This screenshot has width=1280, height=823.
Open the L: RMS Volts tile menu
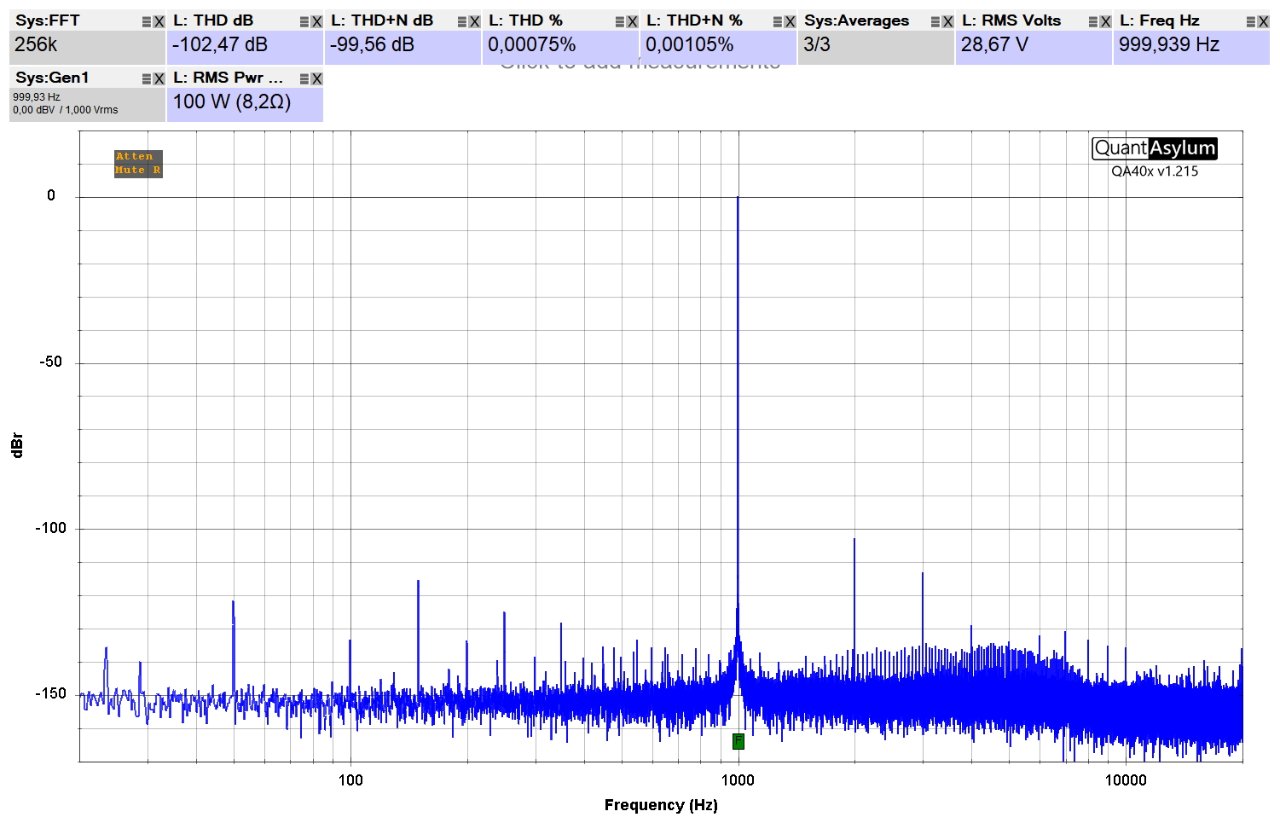pos(1093,21)
